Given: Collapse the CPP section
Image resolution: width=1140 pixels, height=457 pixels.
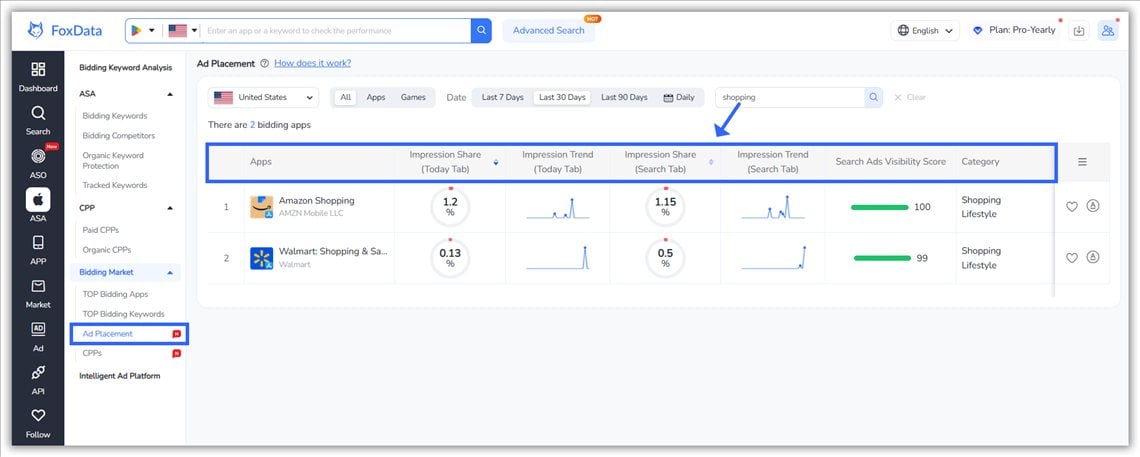Looking at the screenshot, I should pyautogui.click(x=170, y=209).
